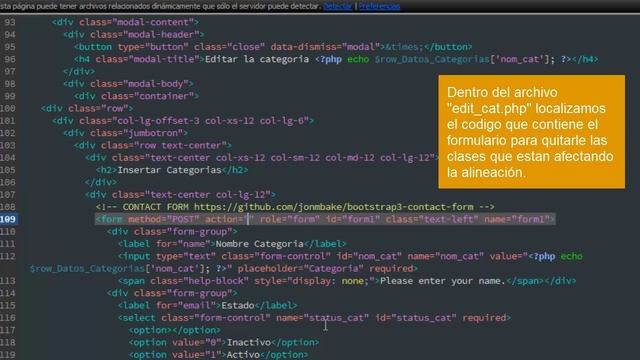Click the placeholder="Categoria" attribute
Image resolution: width=640 pixels, height=360 pixels.
pos(300,269)
